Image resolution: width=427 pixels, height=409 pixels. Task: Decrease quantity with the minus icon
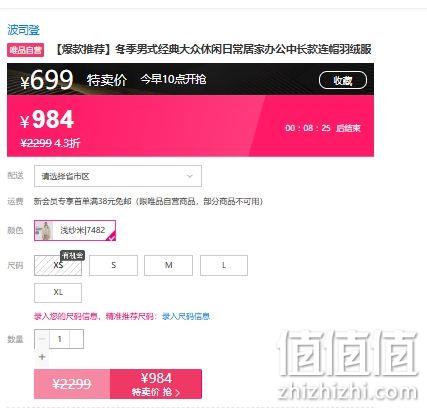click(42, 339)
